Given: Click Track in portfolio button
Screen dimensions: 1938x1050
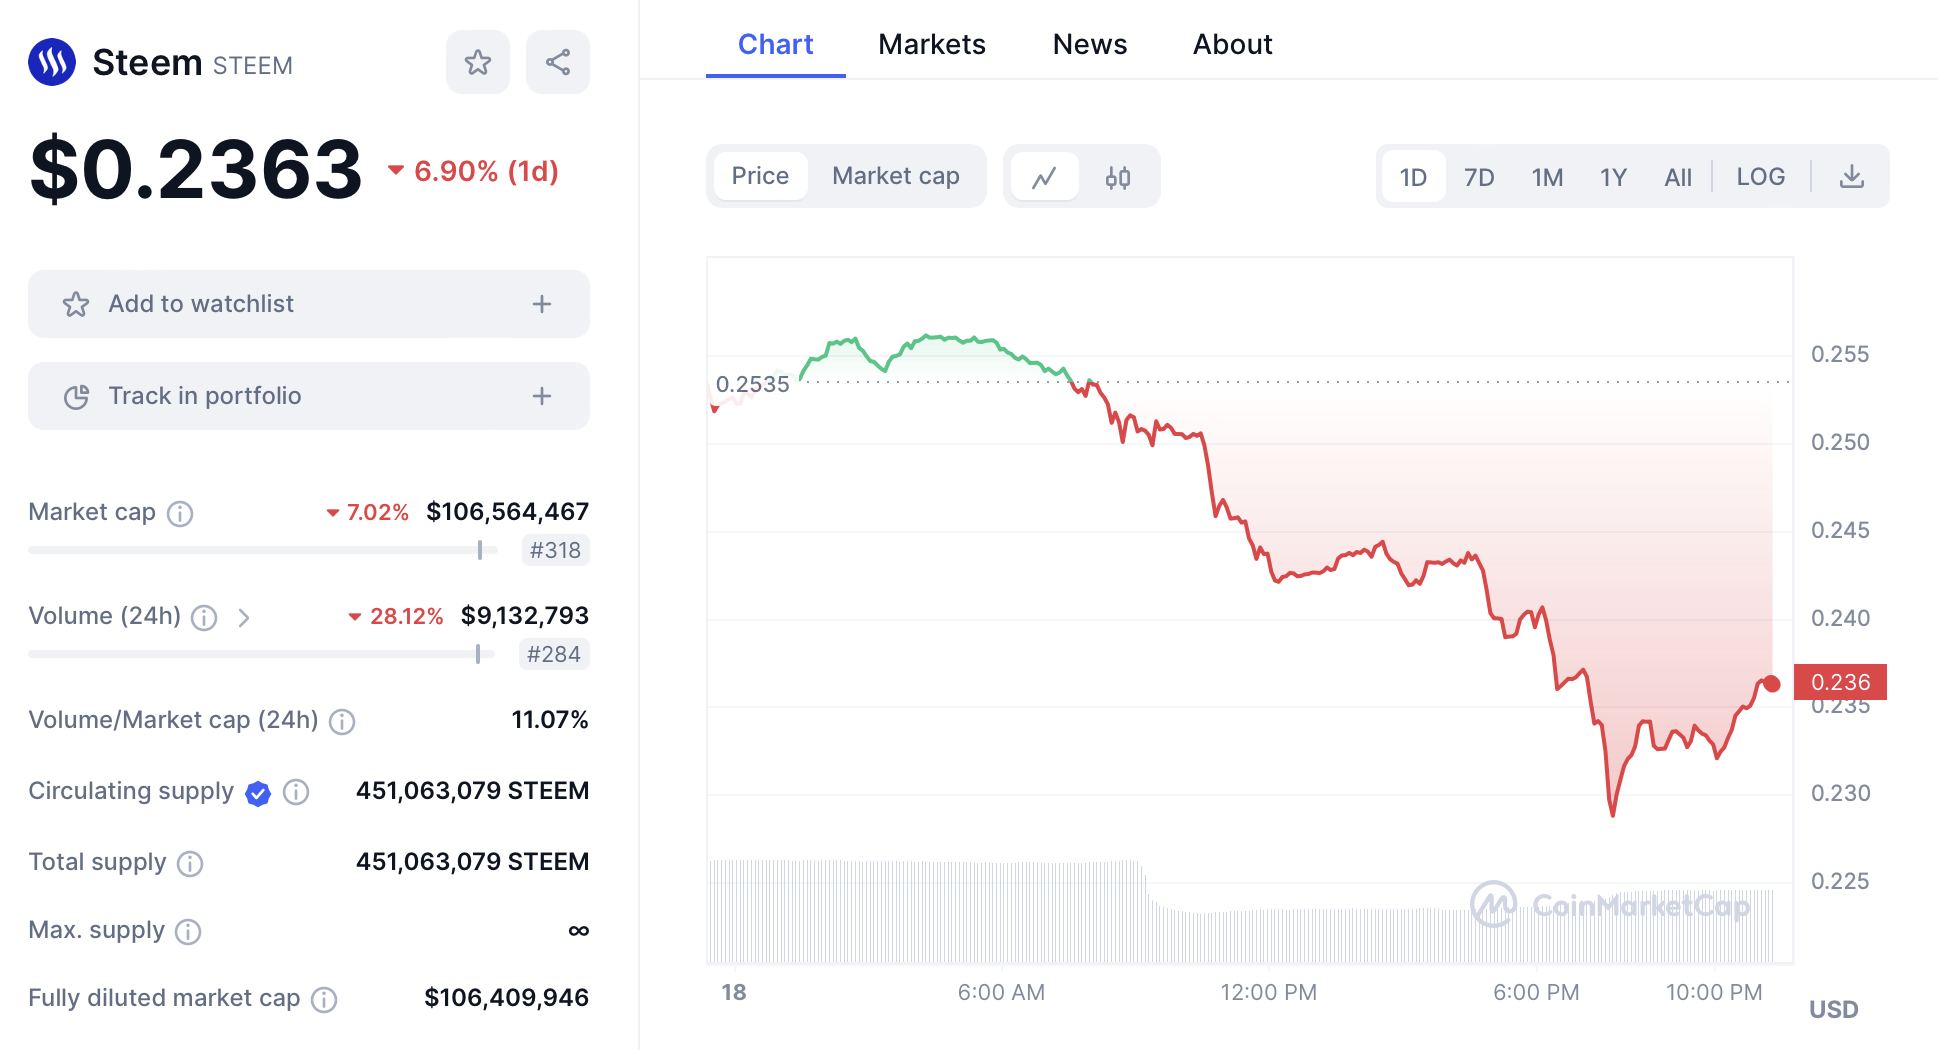Looking at the screenshot, I should (x=204, y=396).
